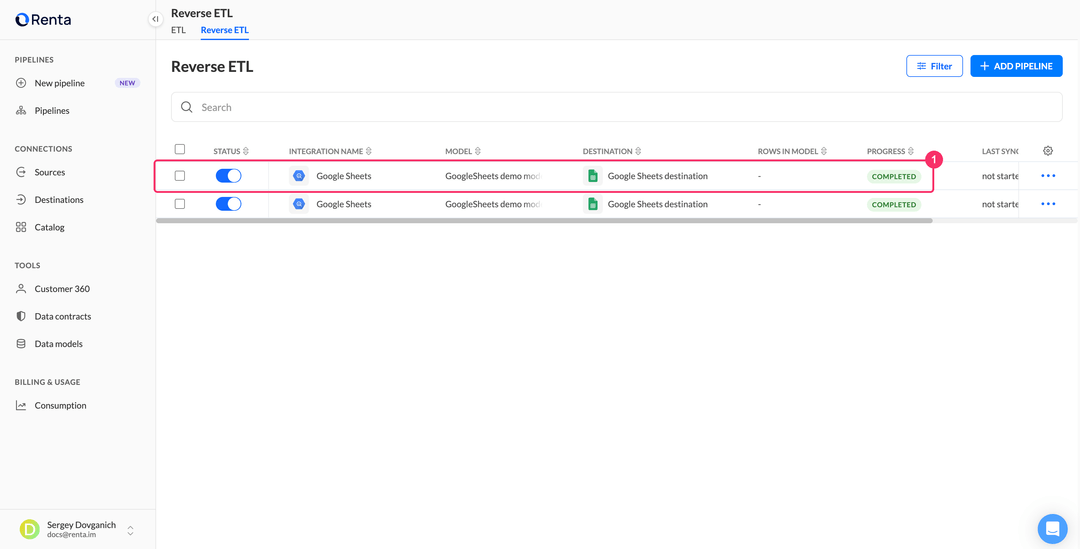Sort by Progress column

pos(891,151)
